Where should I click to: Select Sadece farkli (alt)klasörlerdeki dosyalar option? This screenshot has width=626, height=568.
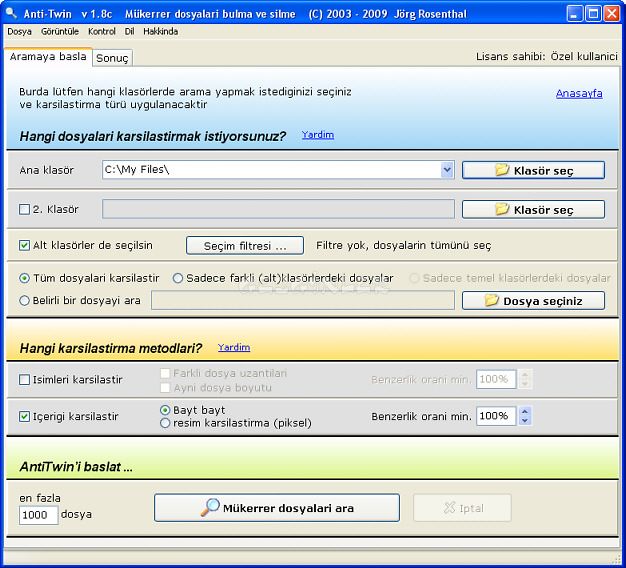pos(178,278)
